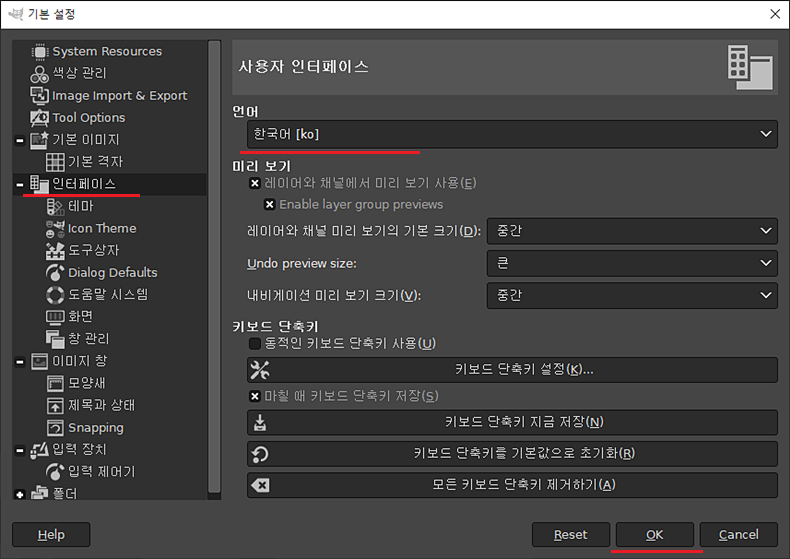Image resolution: width=790 pixels, height=559 pixels.
Task: Click the 인터페이스 icon in sidebar
Action: (x=39, y=184)
